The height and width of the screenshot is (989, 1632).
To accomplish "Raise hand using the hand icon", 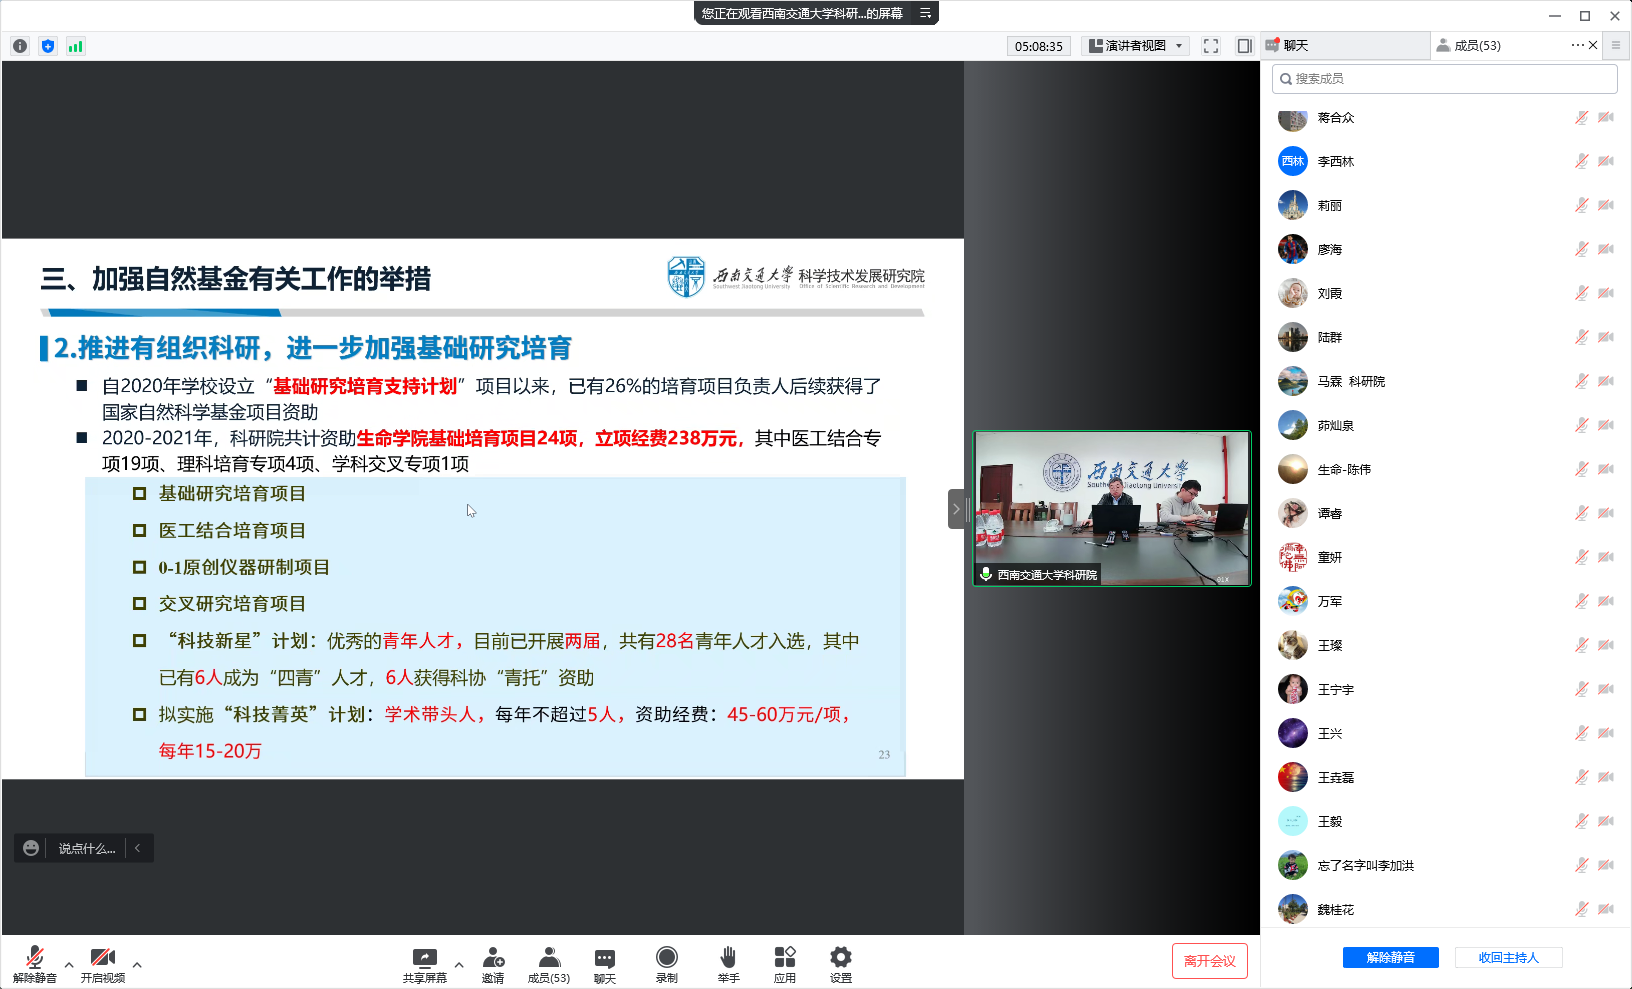I will point(728,959).
